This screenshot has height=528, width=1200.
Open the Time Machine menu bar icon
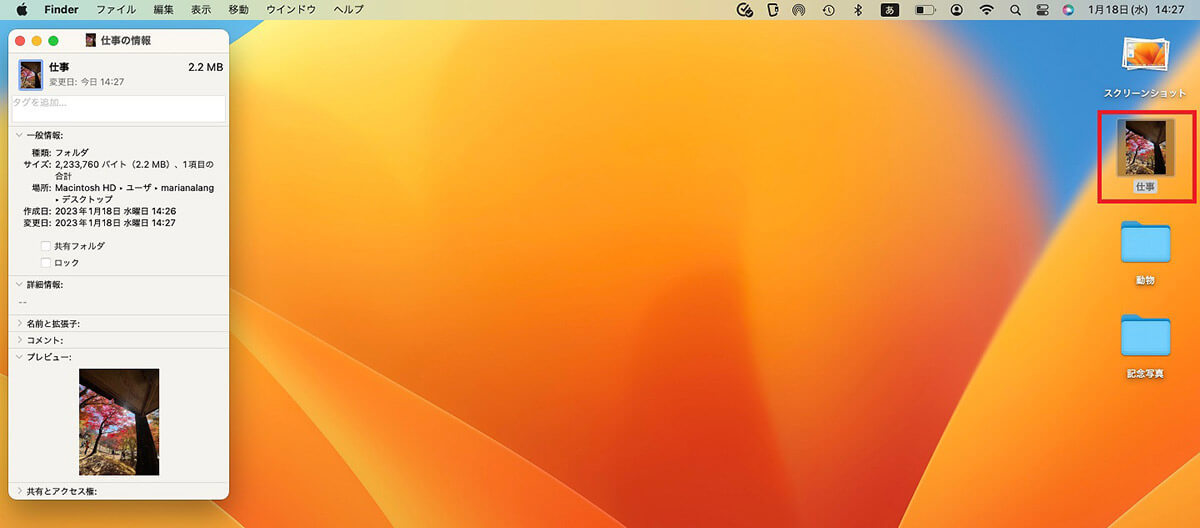pyautogui.click(x=828, y=9)
